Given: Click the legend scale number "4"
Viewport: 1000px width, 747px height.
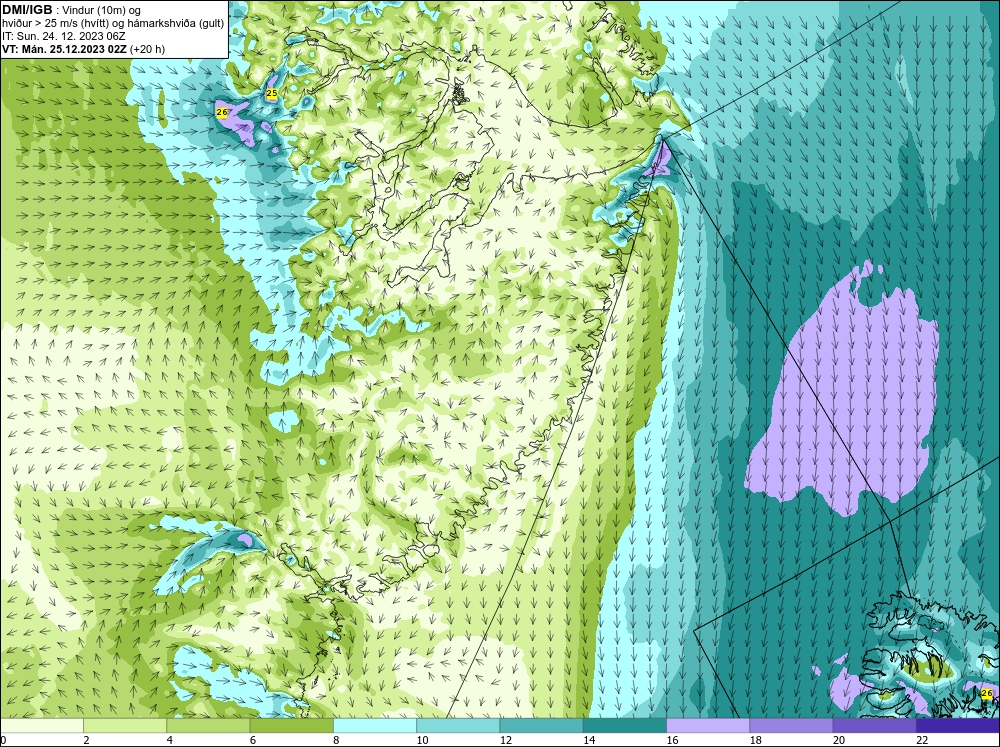Looking at the screenshot, I should (169, 740).
